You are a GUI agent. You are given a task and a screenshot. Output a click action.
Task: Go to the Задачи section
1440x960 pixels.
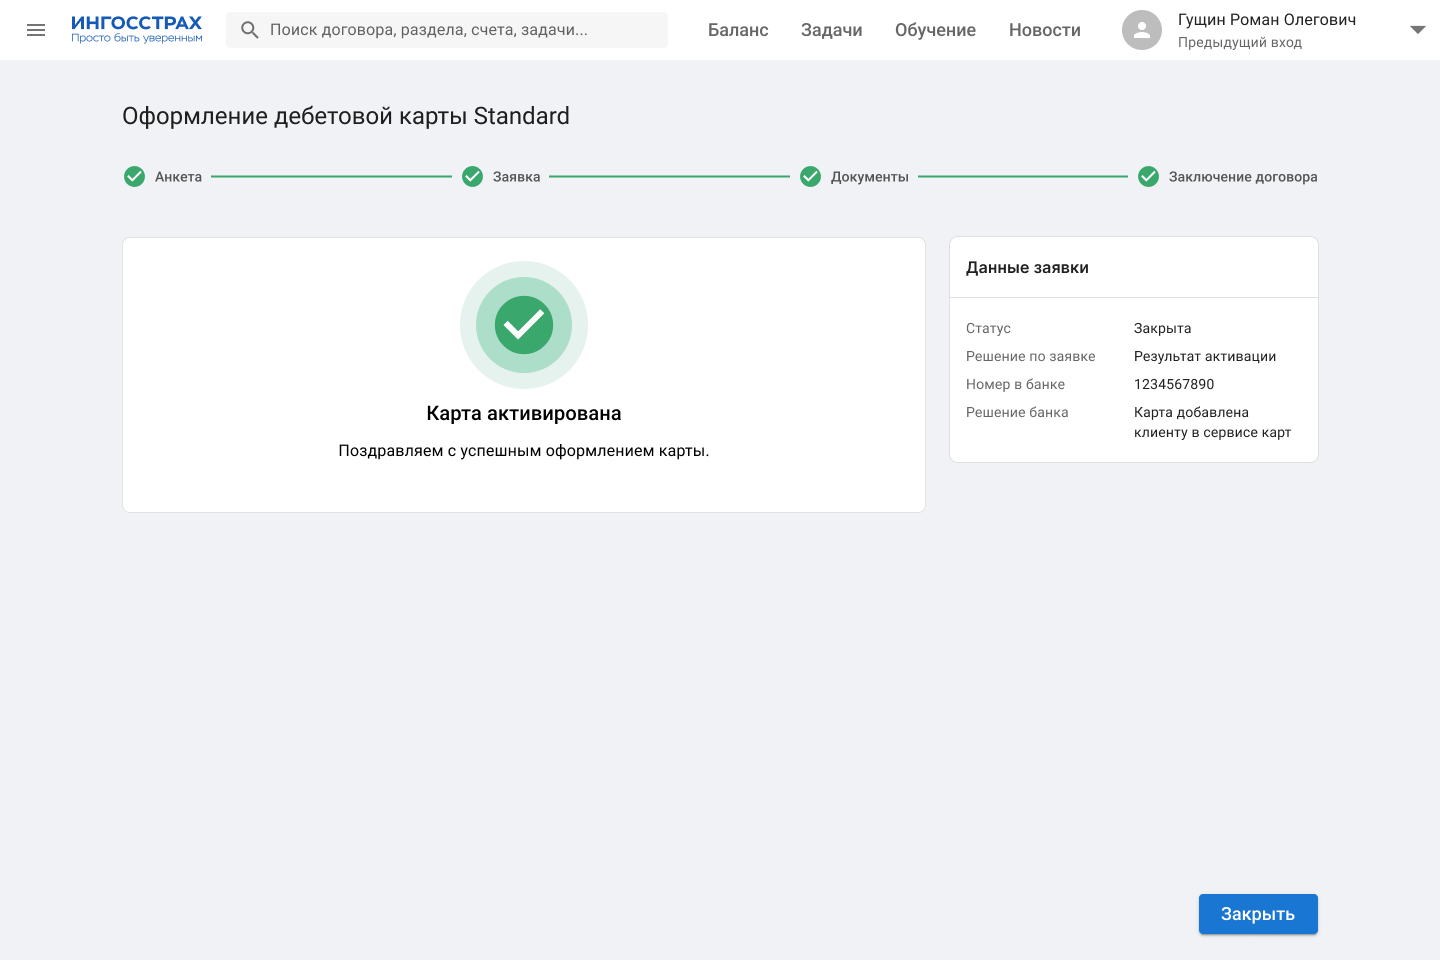(x=832, y=30)
